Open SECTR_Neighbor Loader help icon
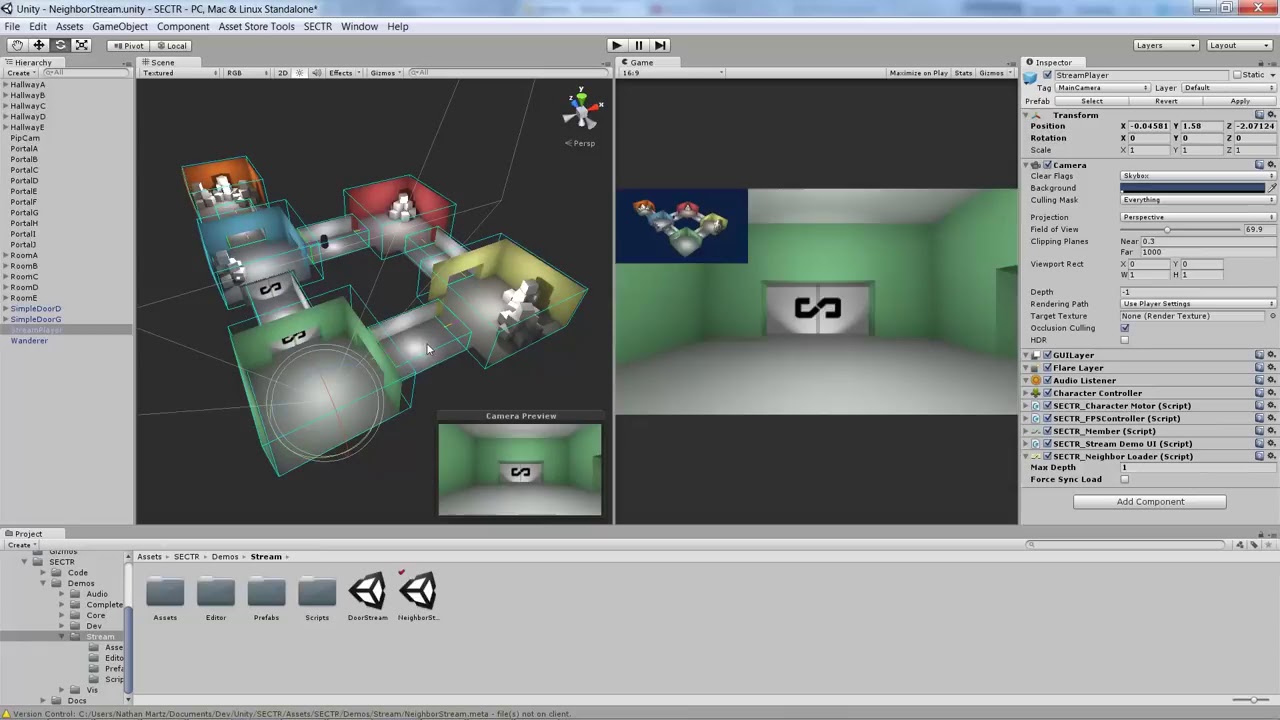 1260,456
